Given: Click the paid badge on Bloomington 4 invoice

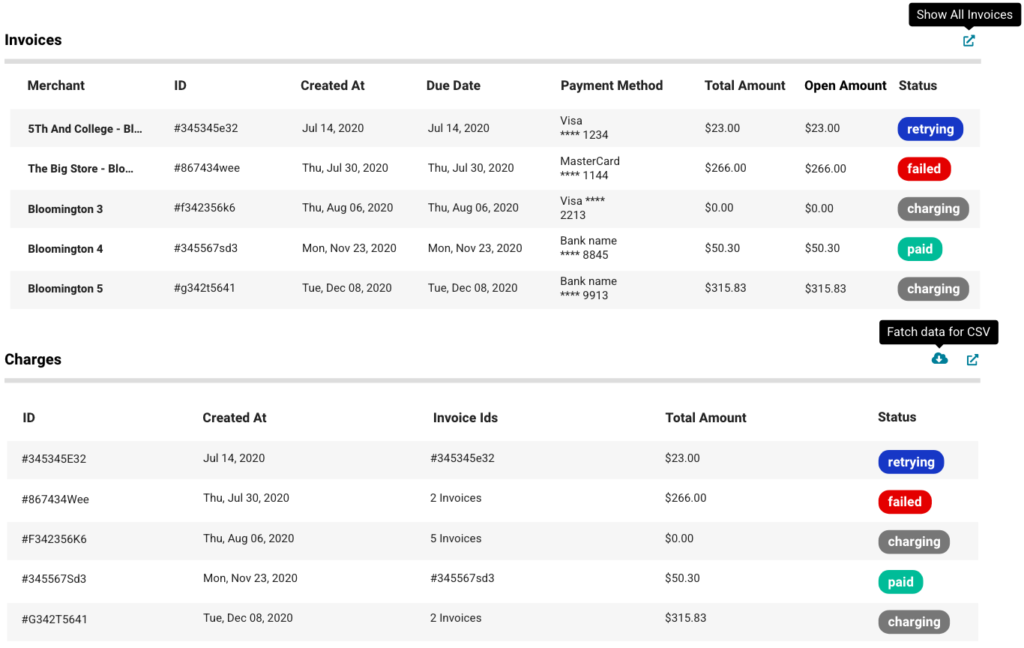Looking at the screenshot, I should coord(919,249).
